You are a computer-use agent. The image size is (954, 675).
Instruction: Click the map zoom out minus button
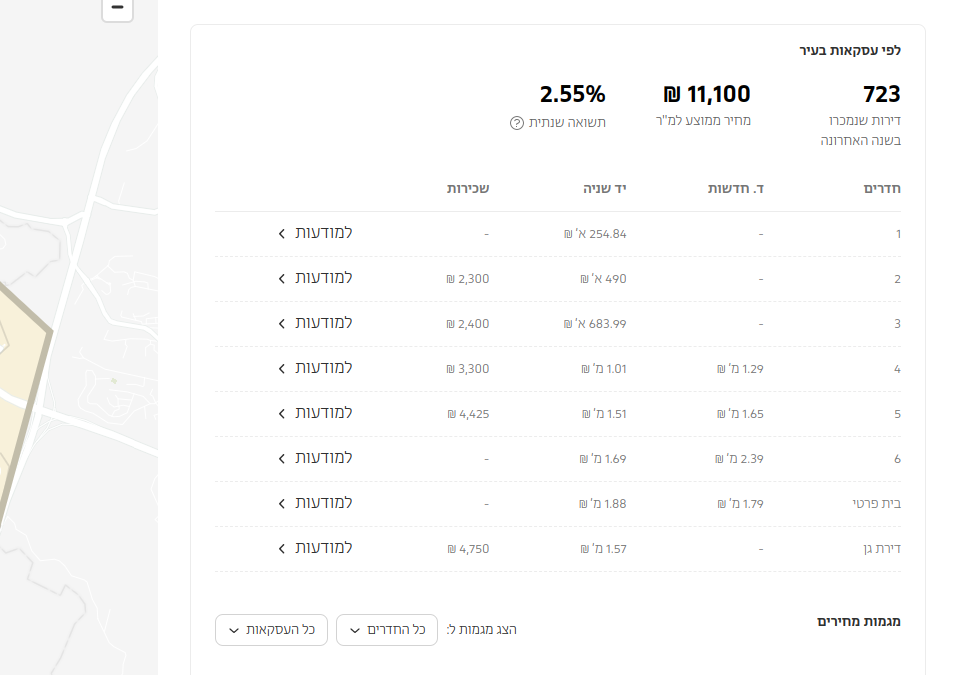[117, 8]
